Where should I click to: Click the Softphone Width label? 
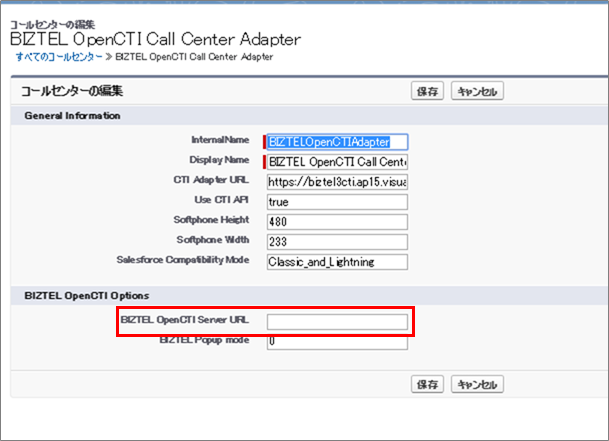(x=213, y=240)
